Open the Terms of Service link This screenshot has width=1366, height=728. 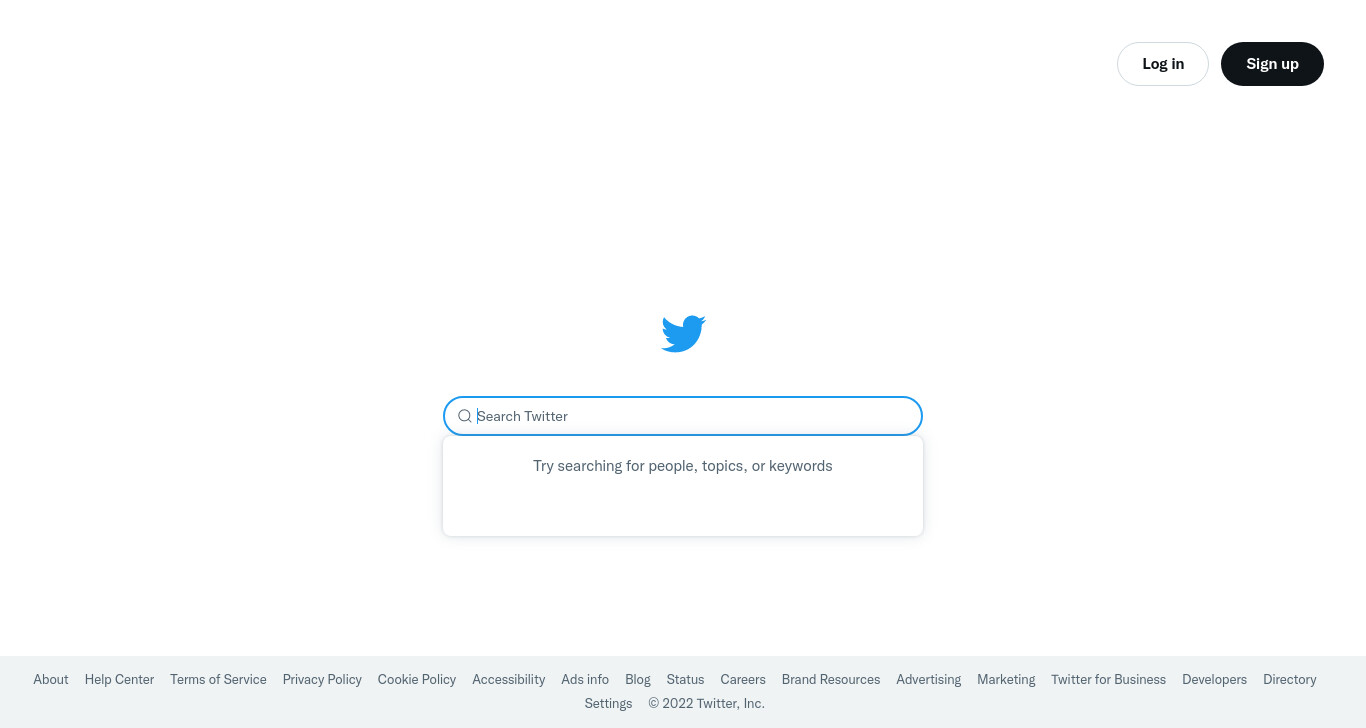point(218,679)
